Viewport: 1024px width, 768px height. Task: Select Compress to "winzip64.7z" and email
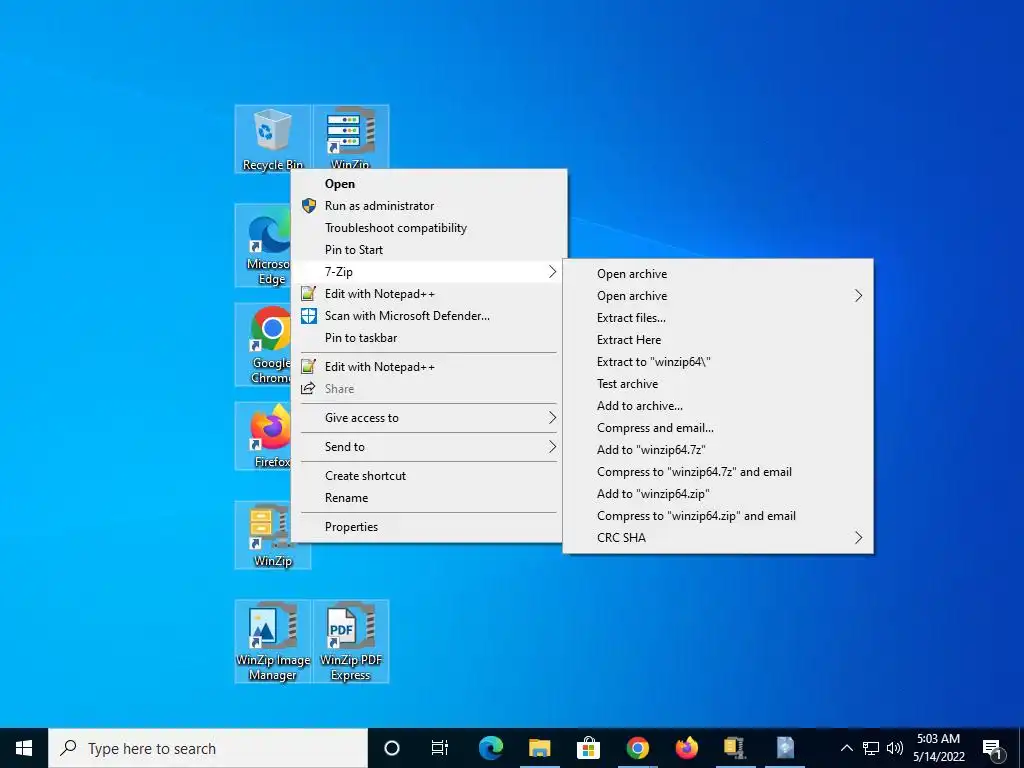[718, 472]
